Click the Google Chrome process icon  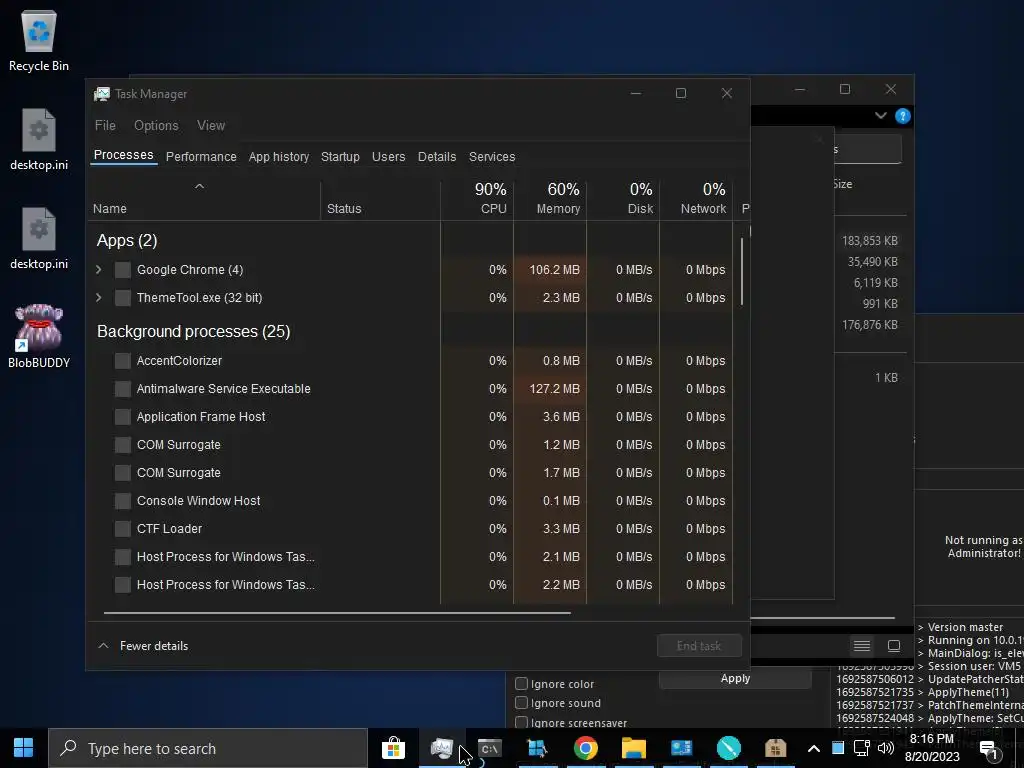(123, 270)
